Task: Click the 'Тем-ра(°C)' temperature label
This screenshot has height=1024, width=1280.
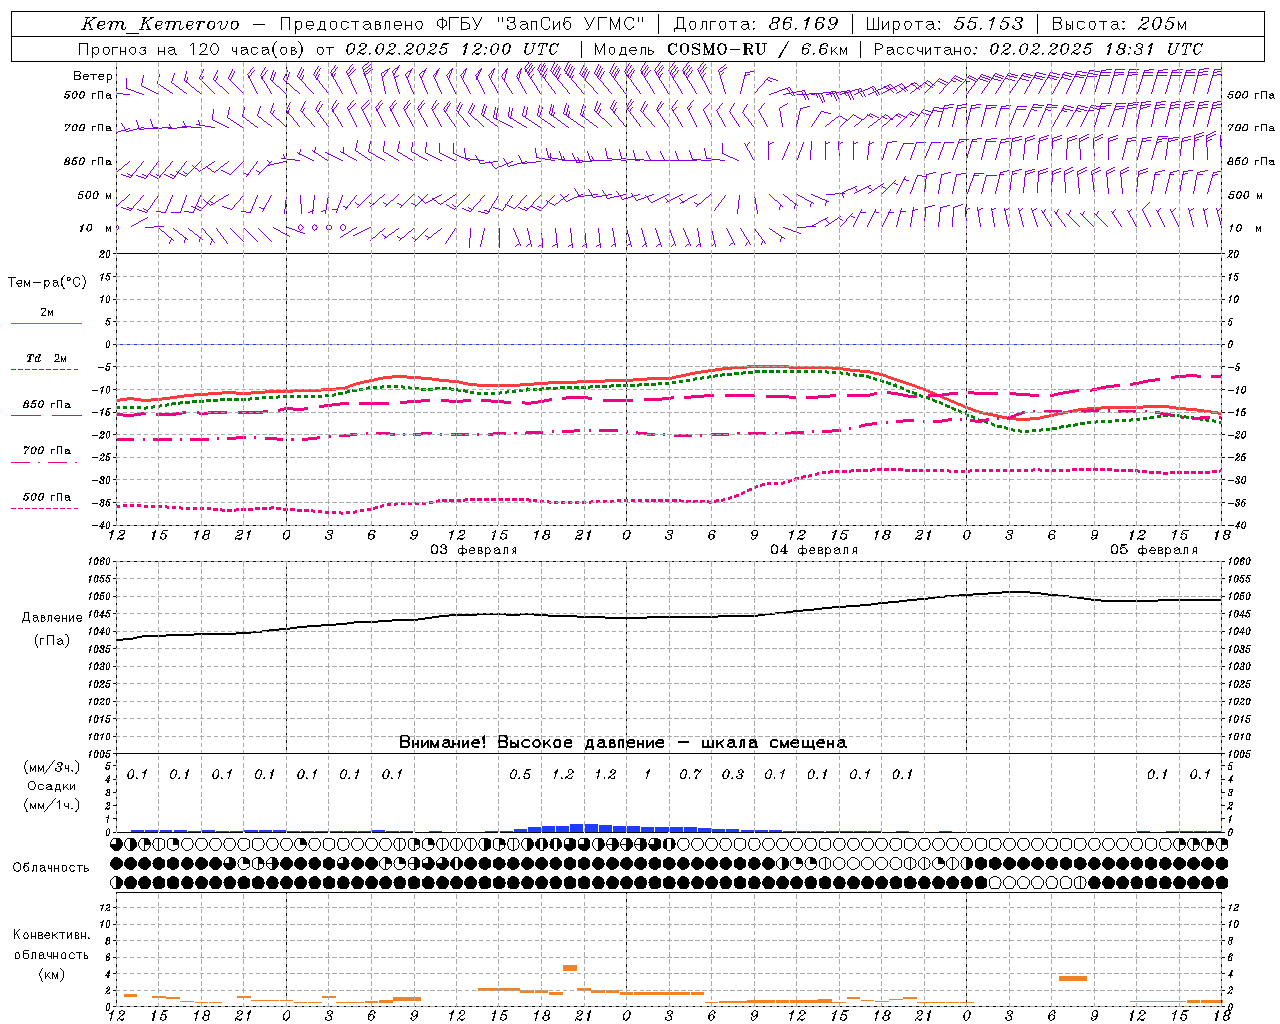Action: tap(47, 282)
